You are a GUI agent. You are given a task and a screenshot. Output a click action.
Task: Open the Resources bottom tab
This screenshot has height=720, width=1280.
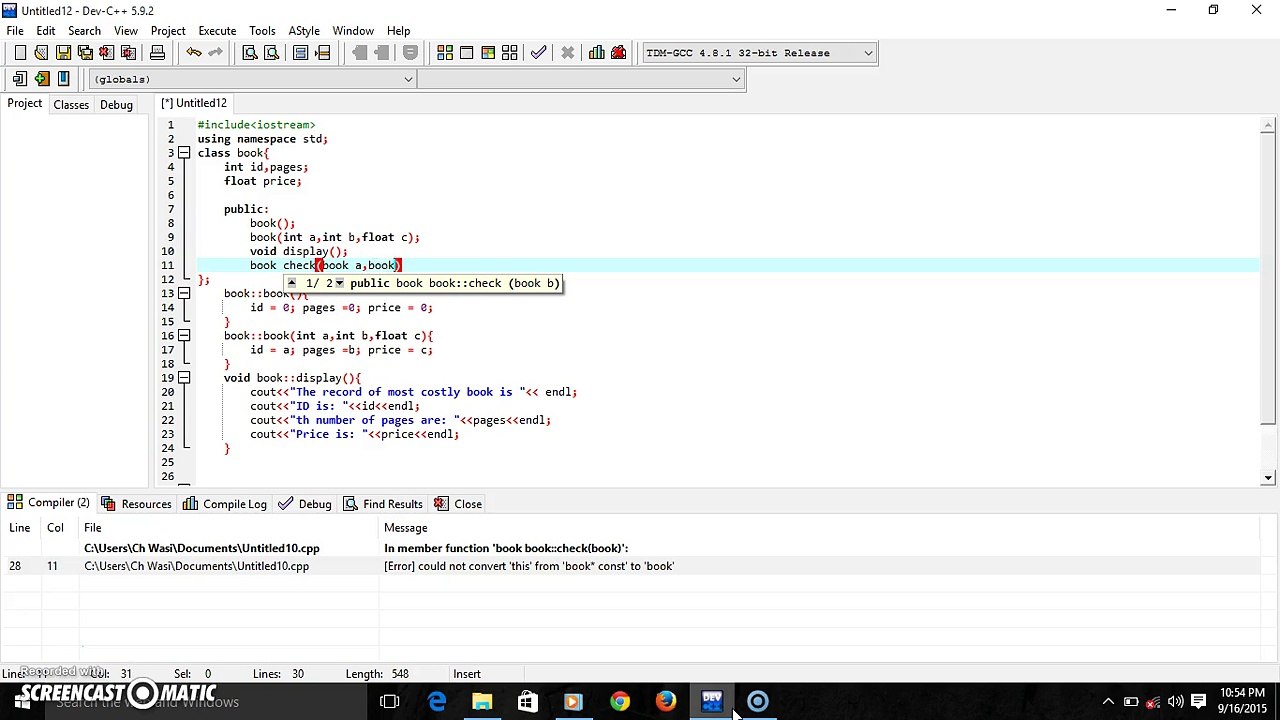[136, 504]
